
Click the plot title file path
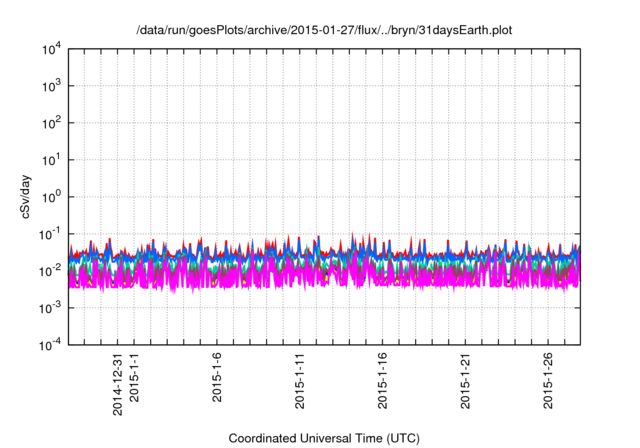(x=323, y=28)
